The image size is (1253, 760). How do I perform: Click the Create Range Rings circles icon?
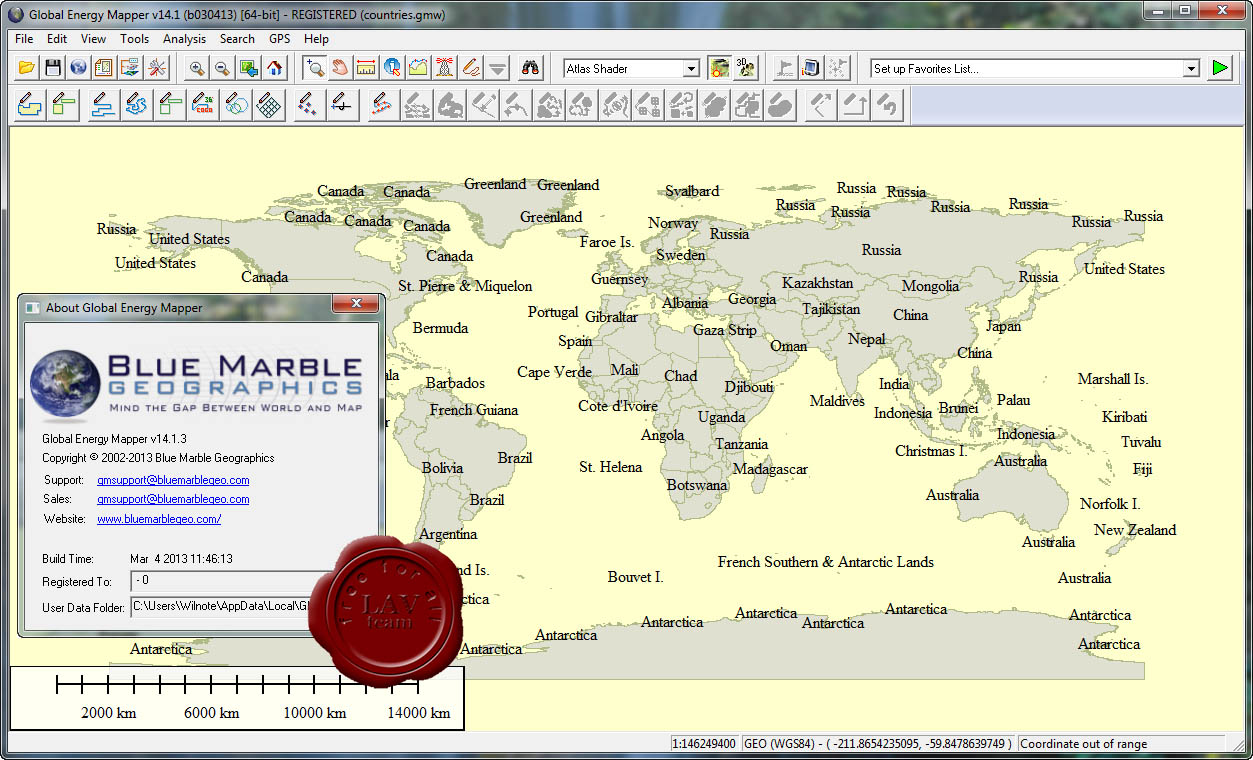click(237, 104)
